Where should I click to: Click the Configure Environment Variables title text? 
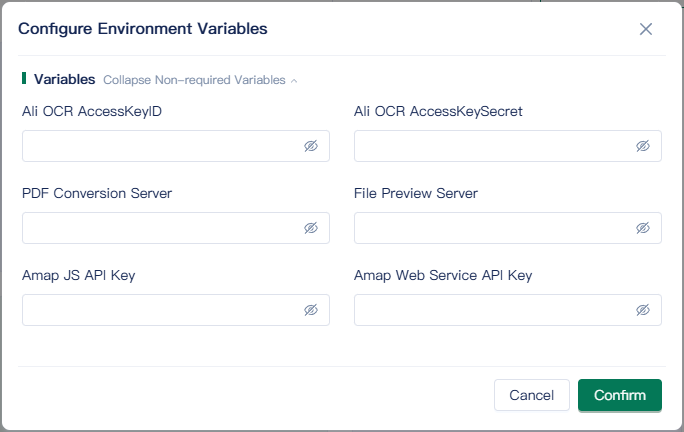click(143, 29)
